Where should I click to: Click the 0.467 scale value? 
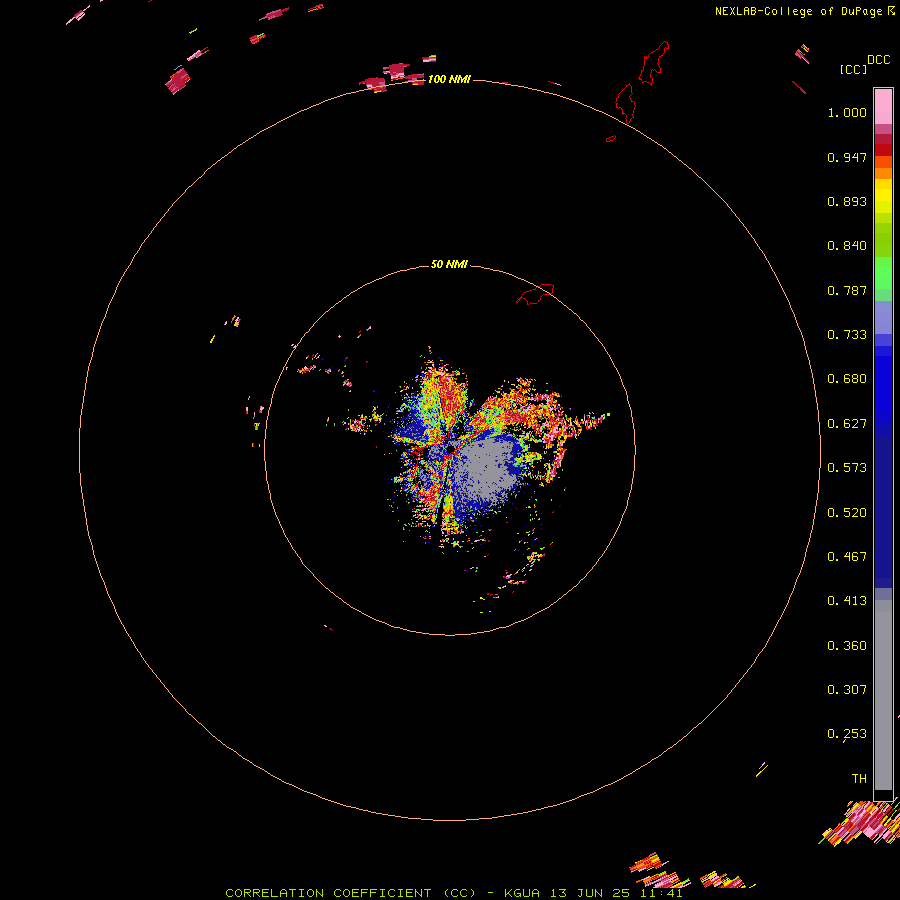tap(847, 557)
